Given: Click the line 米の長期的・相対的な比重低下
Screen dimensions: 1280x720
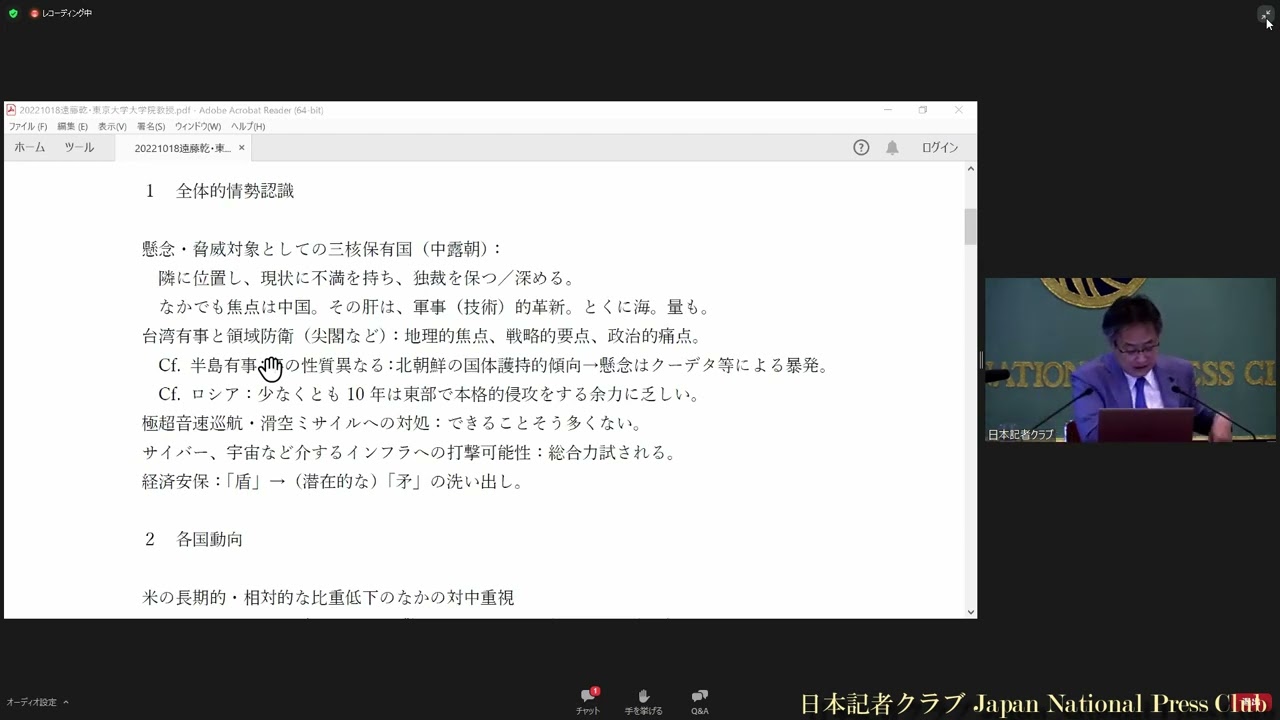Looking at the screenshot, I should (x=328, y=597).
